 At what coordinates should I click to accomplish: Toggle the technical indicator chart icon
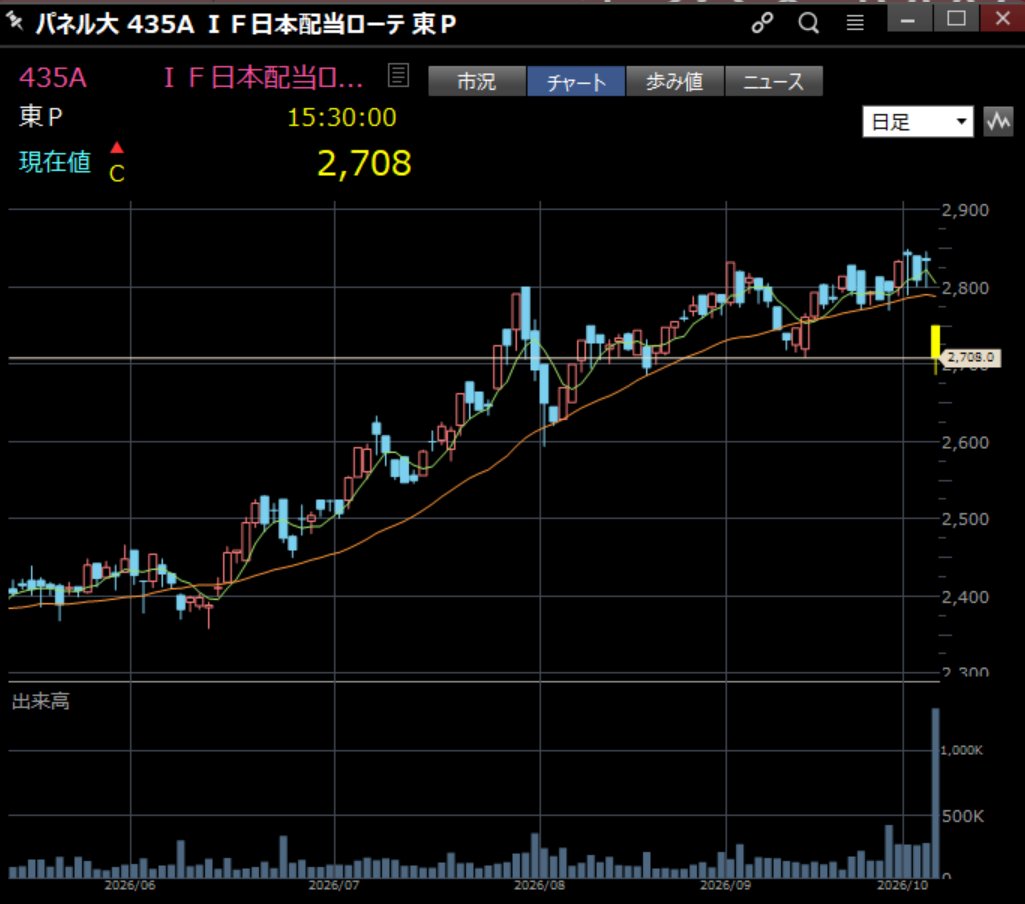click(x=998, y=122)
